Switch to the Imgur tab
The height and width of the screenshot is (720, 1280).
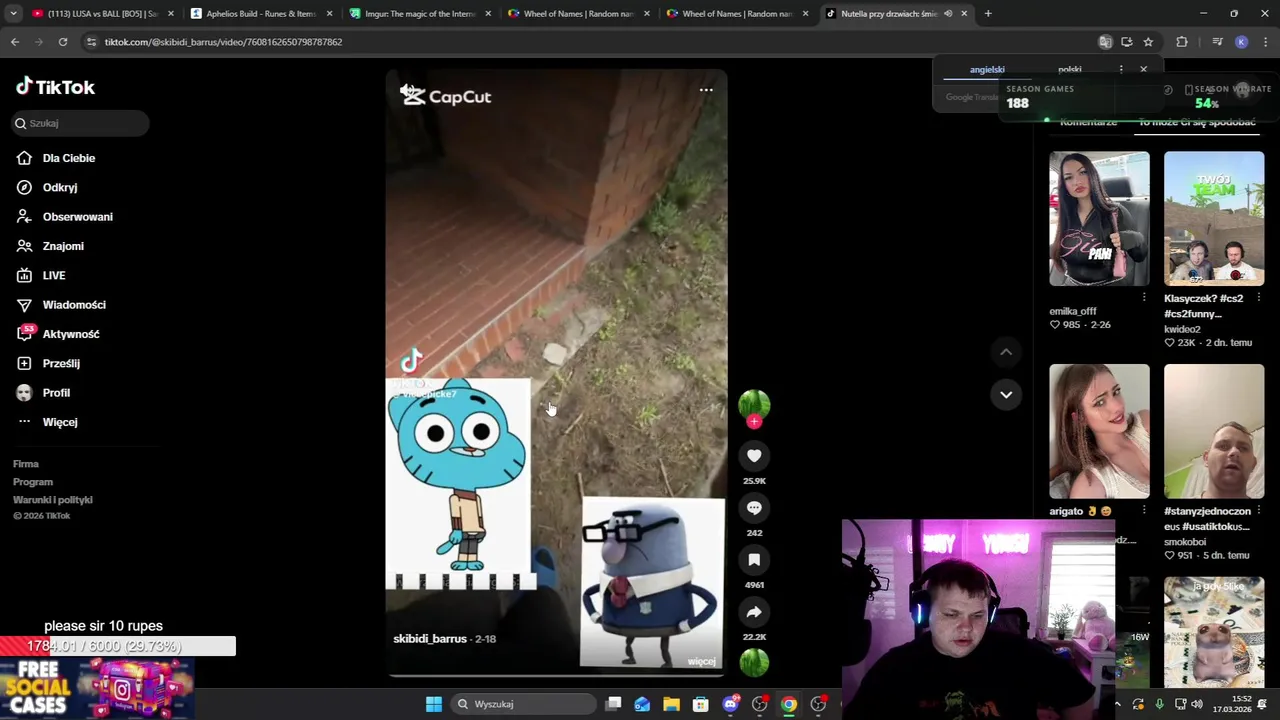(421, 14)
